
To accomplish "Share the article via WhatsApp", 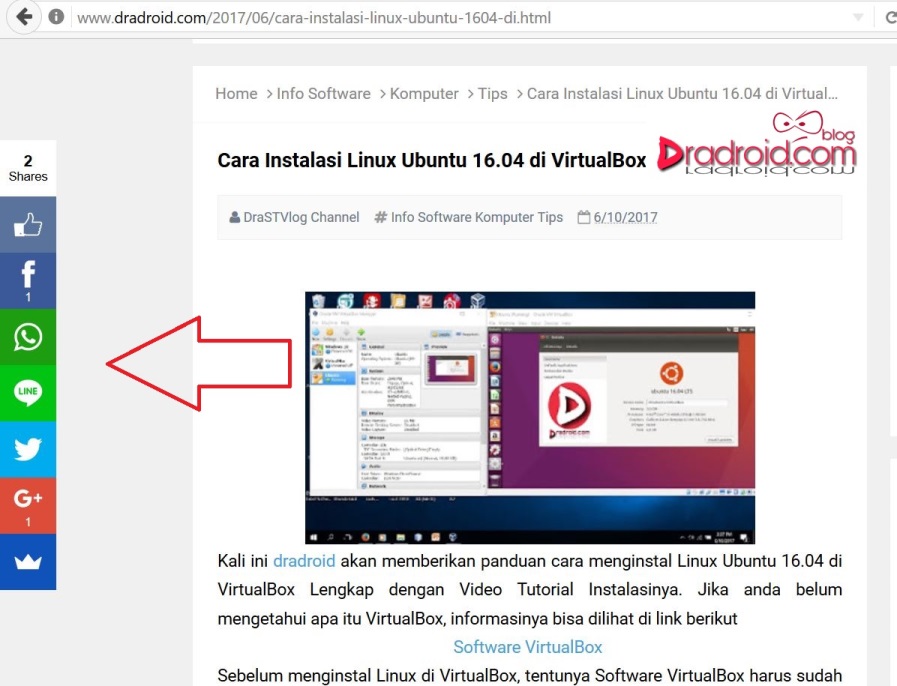I will pyautogui.click(x=28, y=337).
